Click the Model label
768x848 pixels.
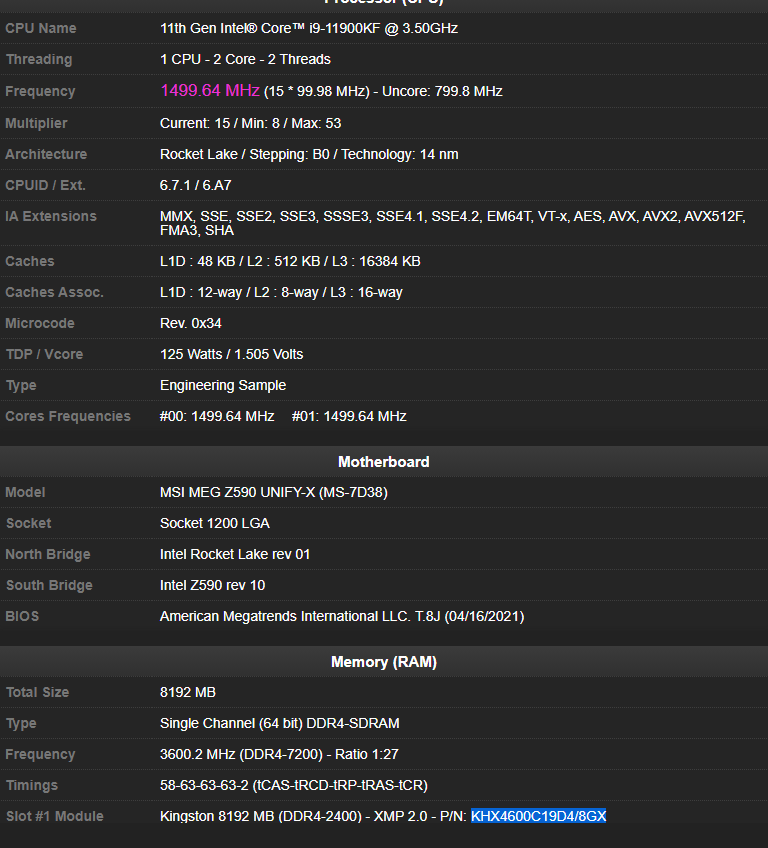click(25, 492)
